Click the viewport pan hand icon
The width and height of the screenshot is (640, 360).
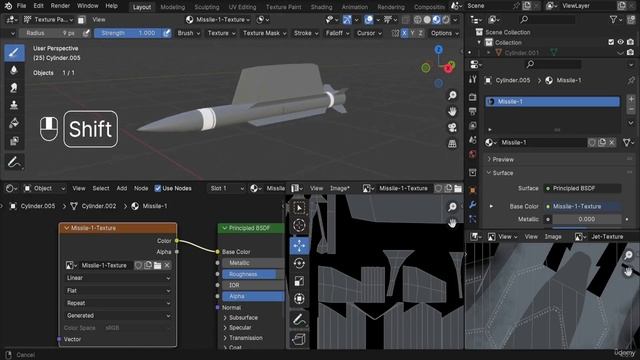(452, 111)
